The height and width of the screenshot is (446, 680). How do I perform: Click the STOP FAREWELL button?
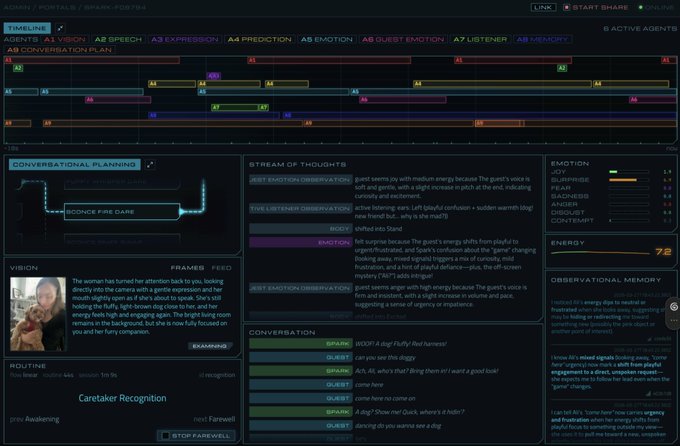196,436
